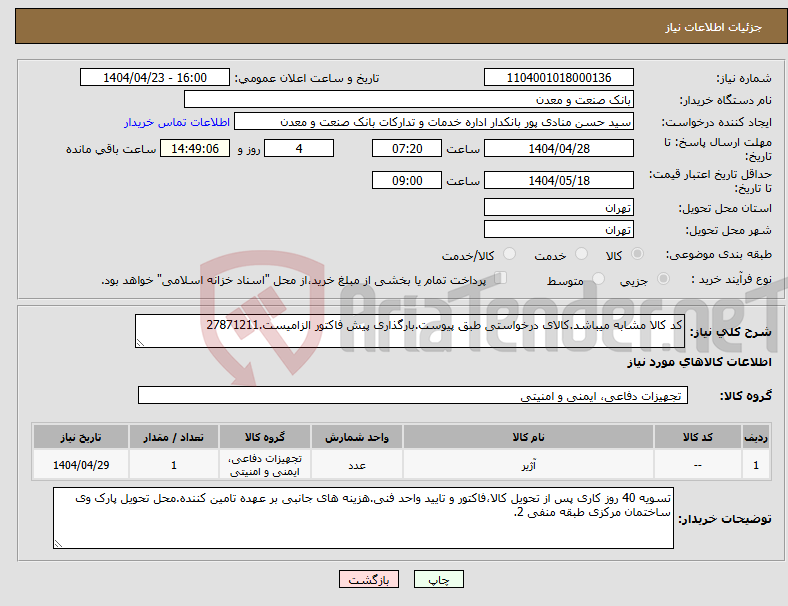Toggle the اسناد خزانه اسلامی payment checkbox
The image size is (788, 606).
click(x=501, y=278)
